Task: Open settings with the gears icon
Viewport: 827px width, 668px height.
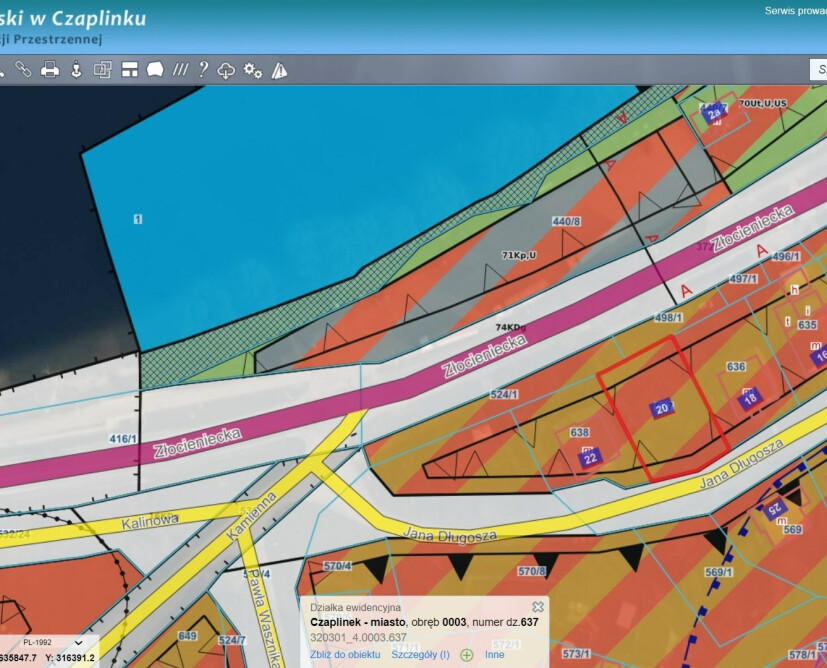Action: pos(253,70)
